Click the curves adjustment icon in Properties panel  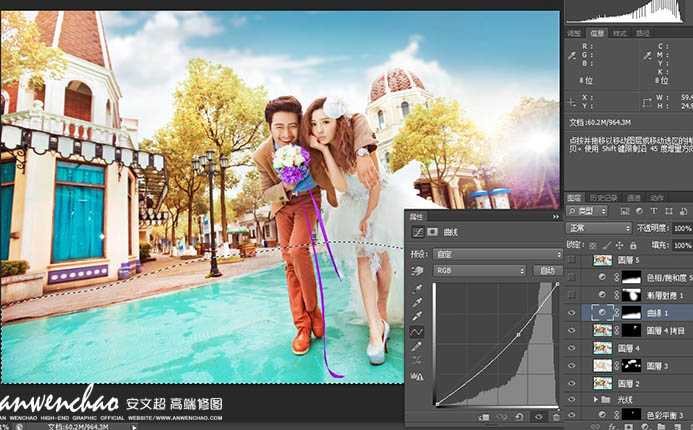pos(417,232)
